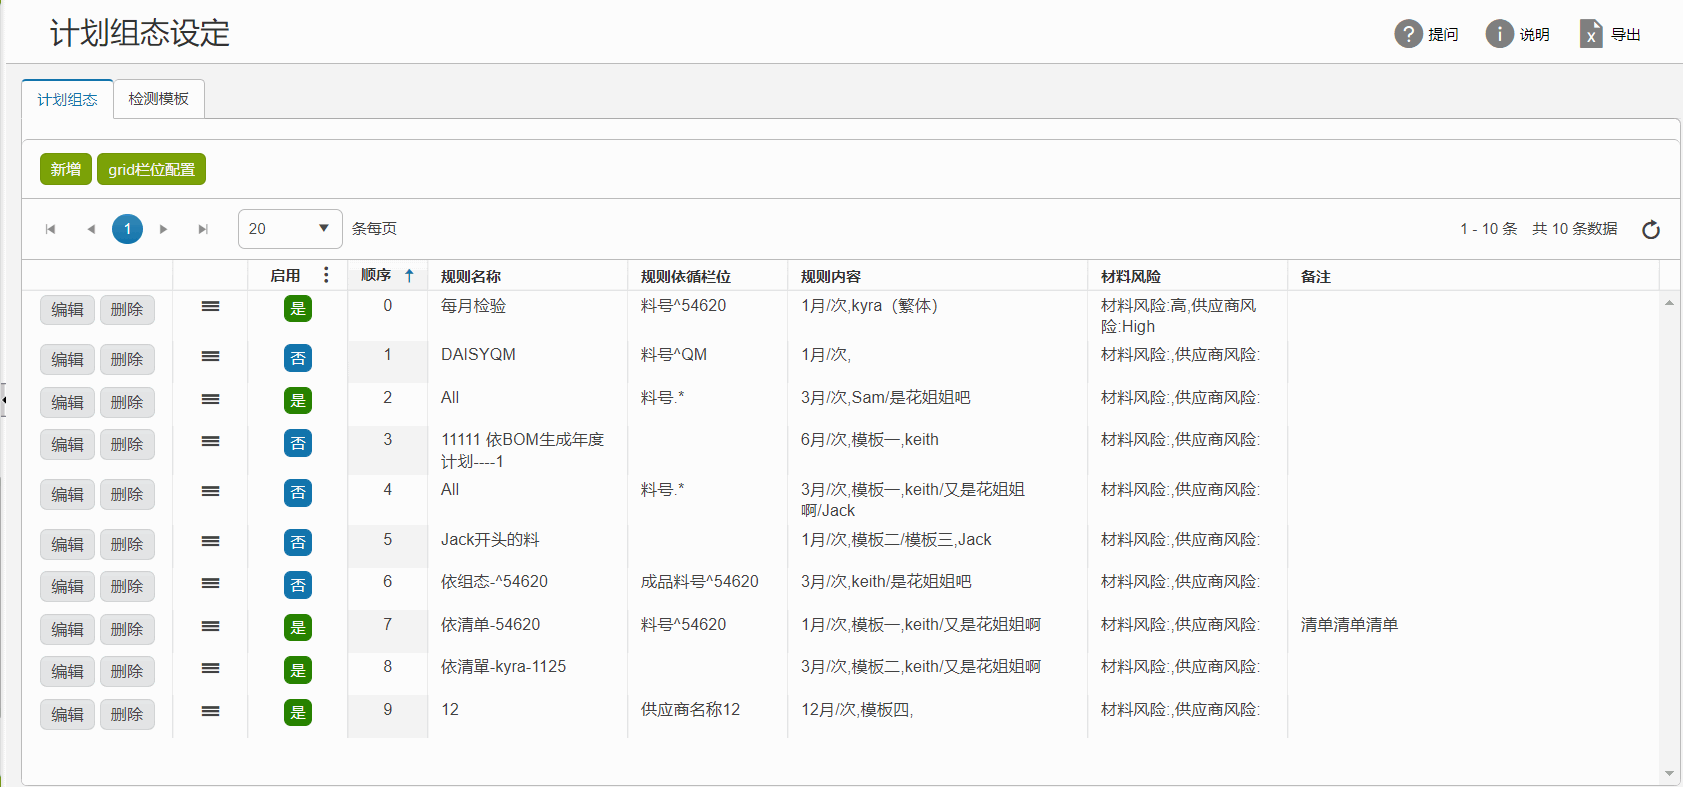The image size is (1683, 787).
Task: Edit the 每月检验 rule
Action: 68,310
